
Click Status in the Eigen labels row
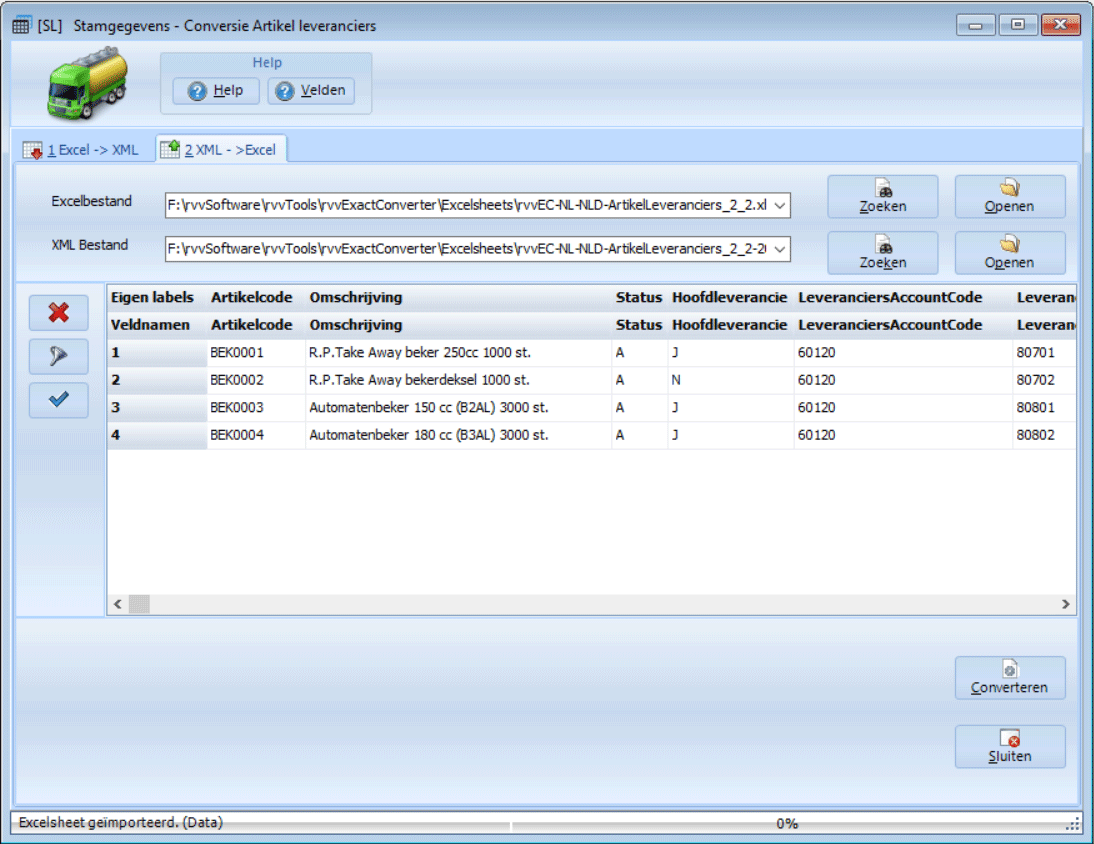639,298
